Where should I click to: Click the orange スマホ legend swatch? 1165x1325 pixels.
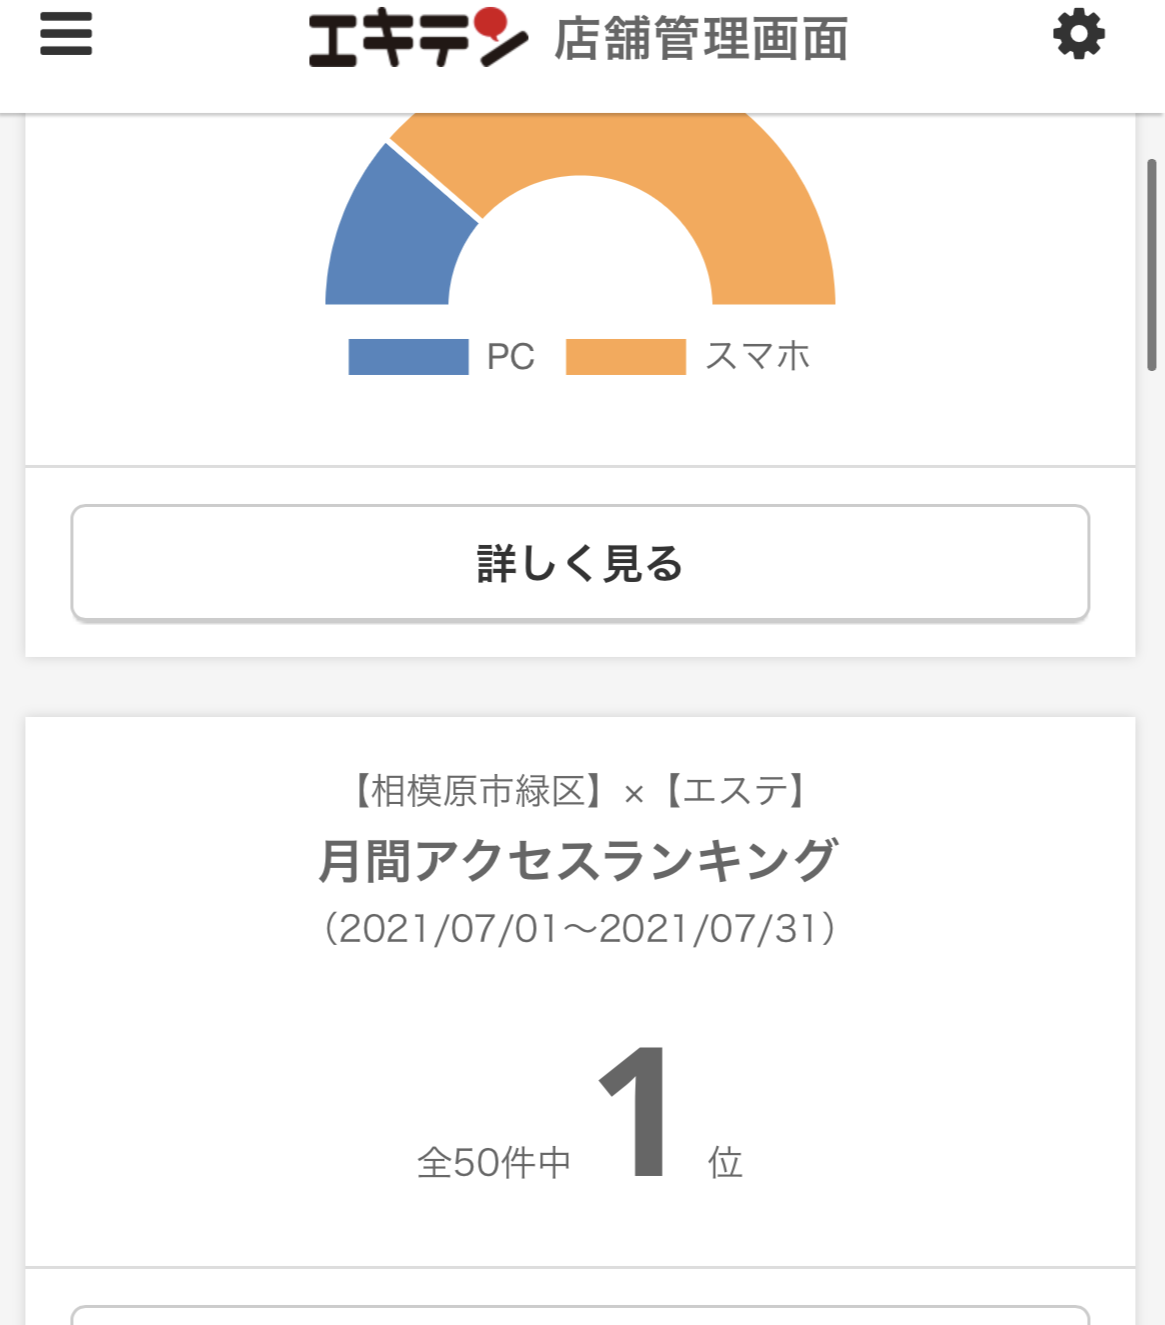pos(626,357)
